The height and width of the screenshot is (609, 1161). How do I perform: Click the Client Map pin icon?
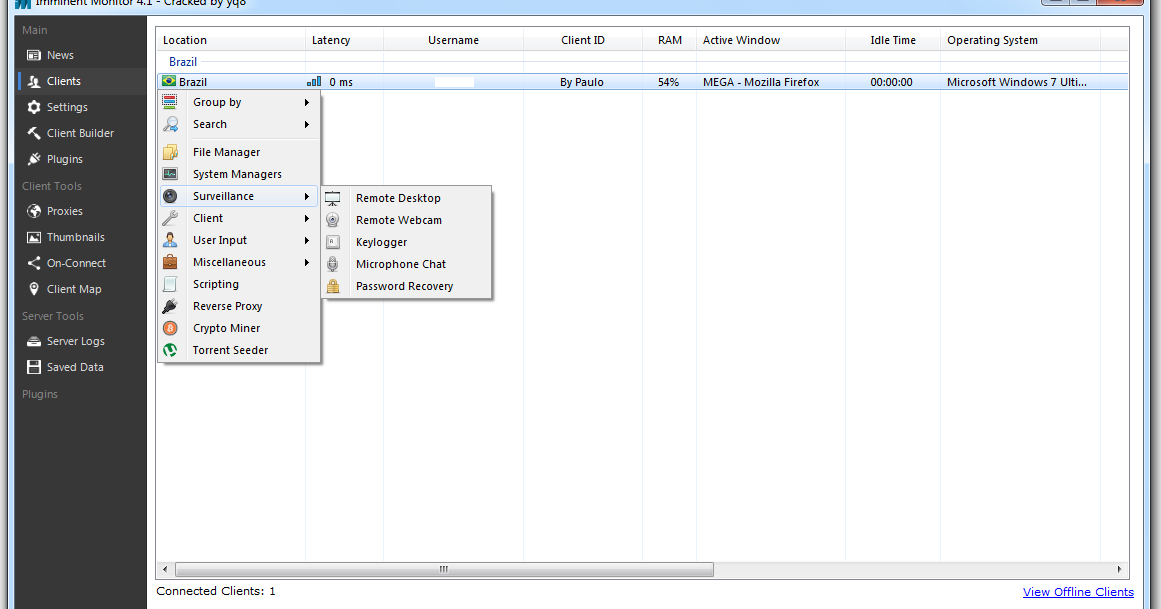[33, 289]
